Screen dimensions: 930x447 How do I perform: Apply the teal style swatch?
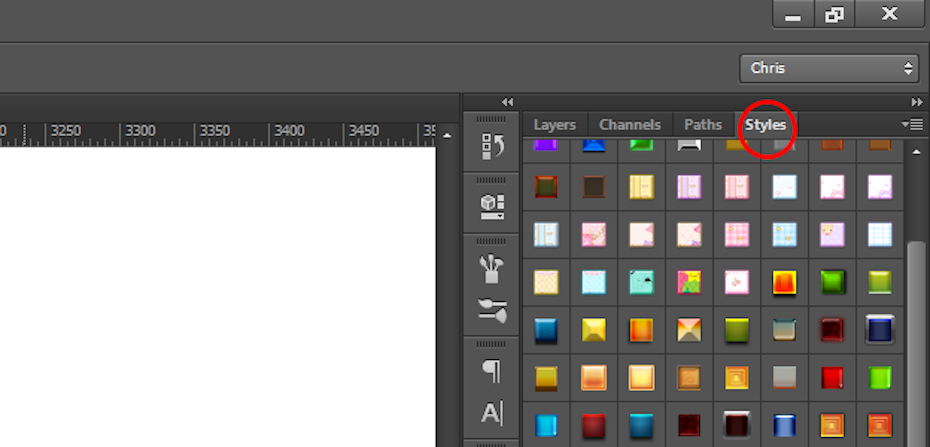[x=642, y=282]
